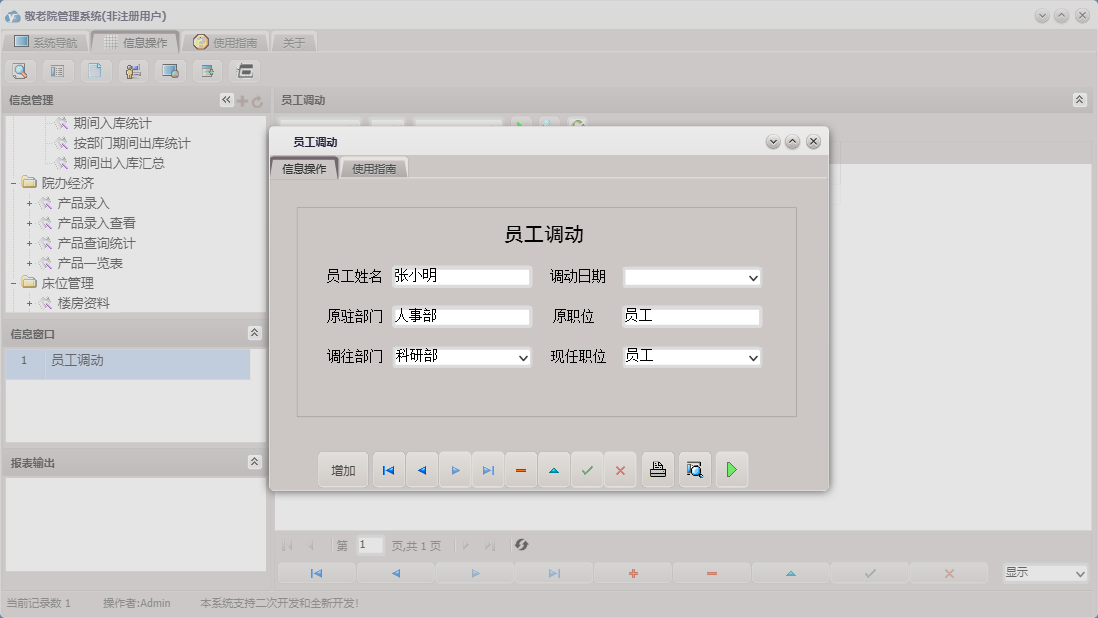Click the monitor-shaped toolbar icon

(x=168, y=71)
